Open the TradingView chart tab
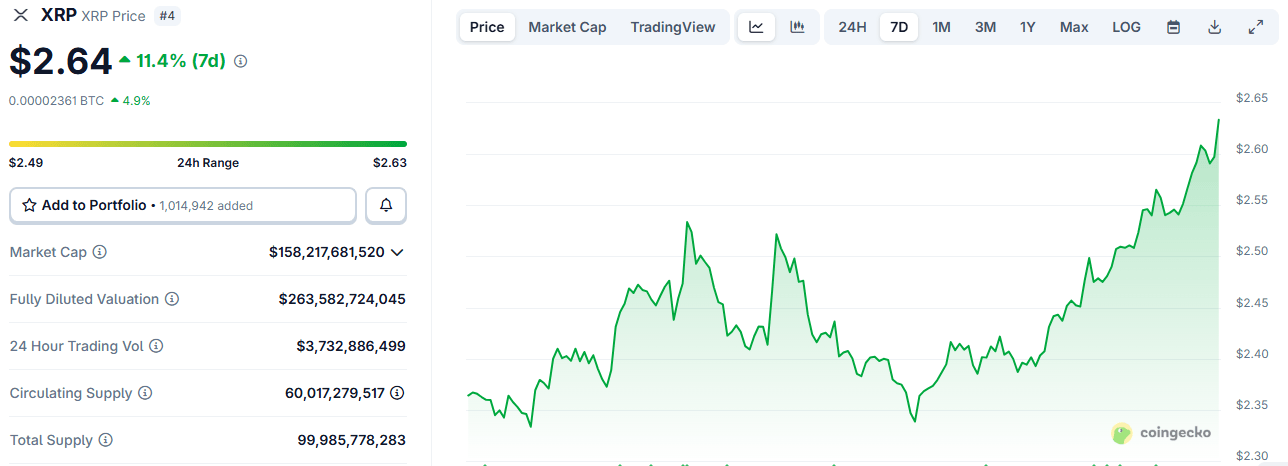The image size is (1288, 466). (x=673, y=27)
